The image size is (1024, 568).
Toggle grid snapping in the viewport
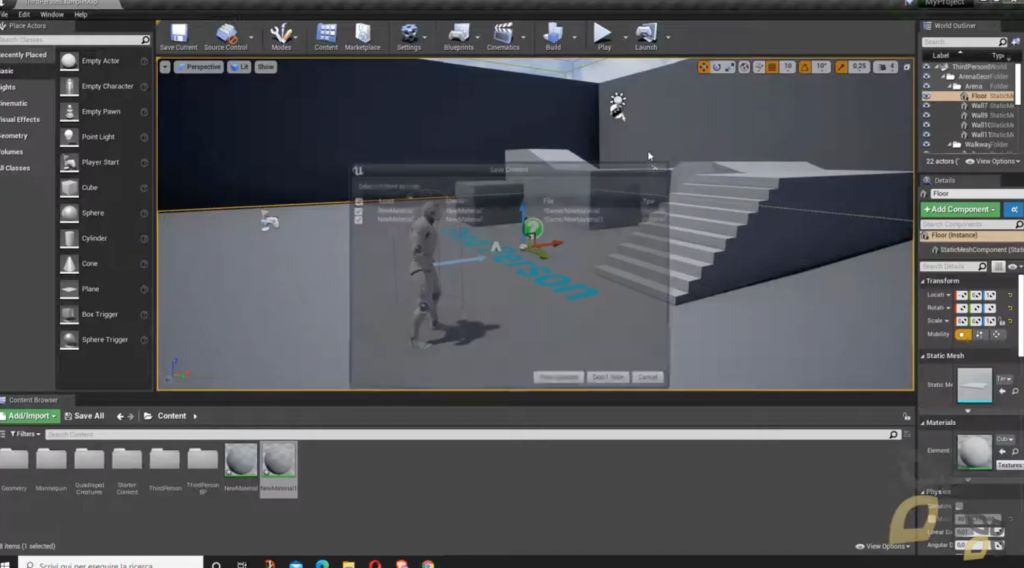(x=772, y=67)
